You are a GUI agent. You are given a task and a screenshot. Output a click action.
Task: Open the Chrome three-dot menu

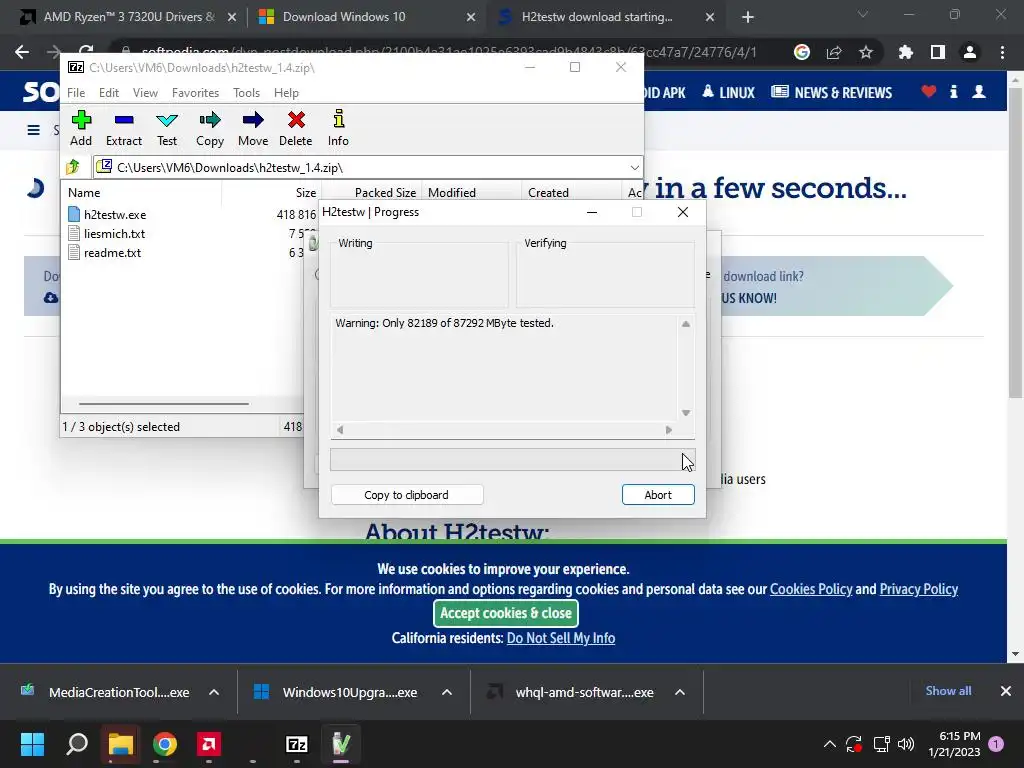point(1002,52)
